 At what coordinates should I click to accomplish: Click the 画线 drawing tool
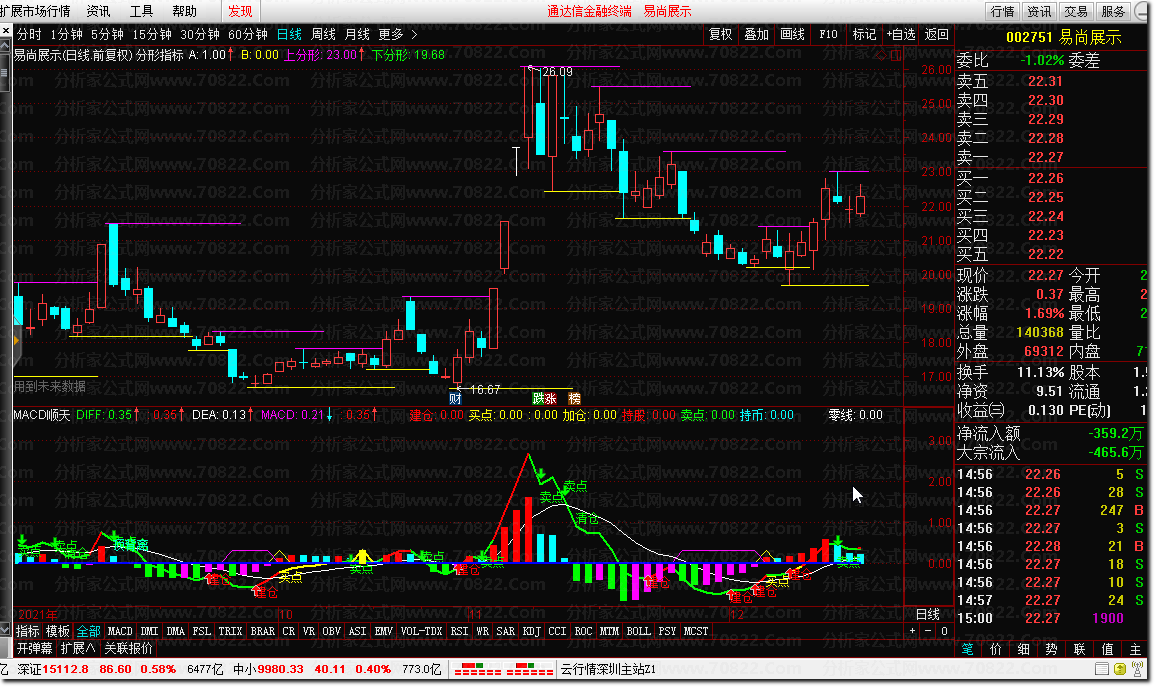(x=793, y=35)
